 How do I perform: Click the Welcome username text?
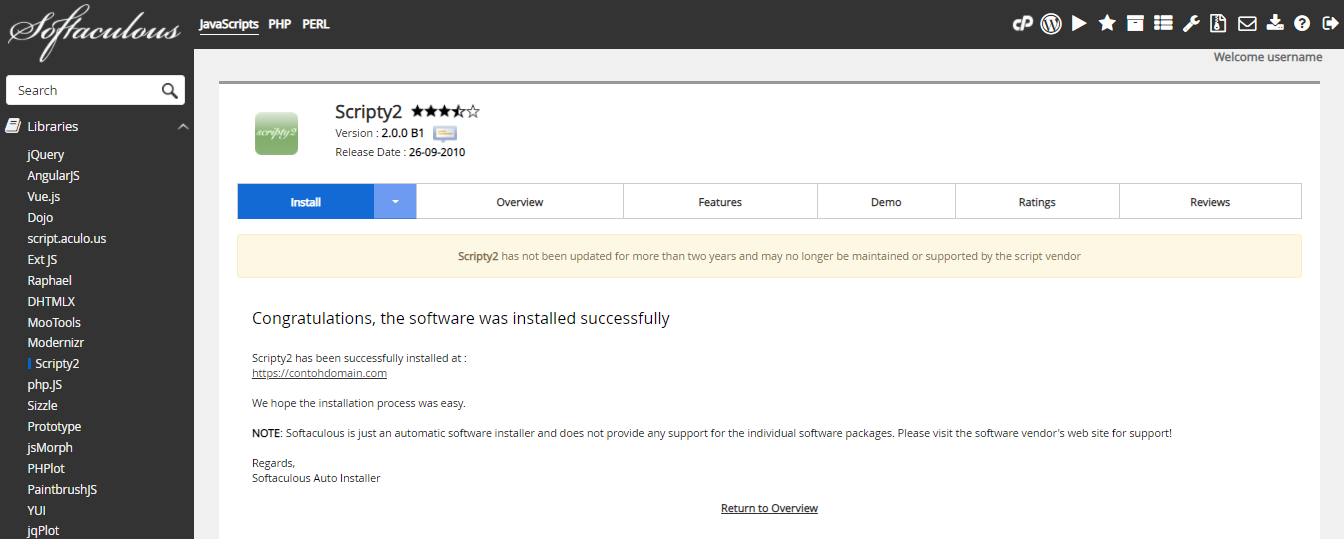(1268, 57)
